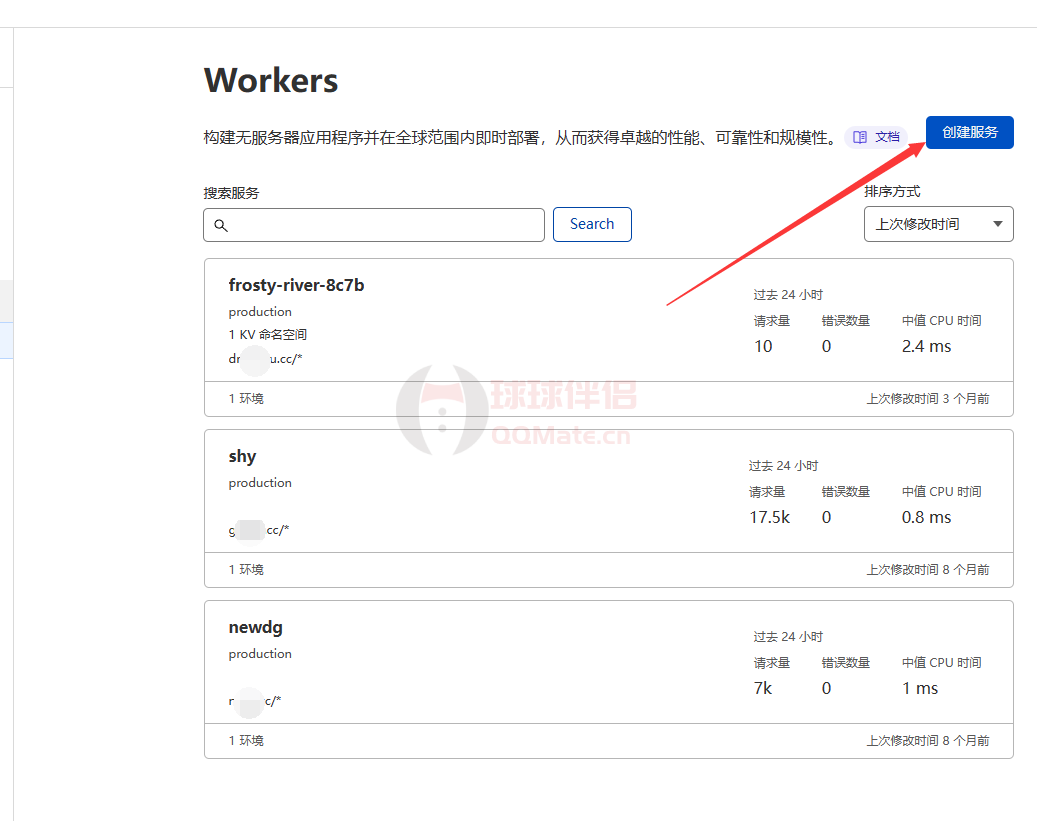Open the shy worker service

[242, 456]
